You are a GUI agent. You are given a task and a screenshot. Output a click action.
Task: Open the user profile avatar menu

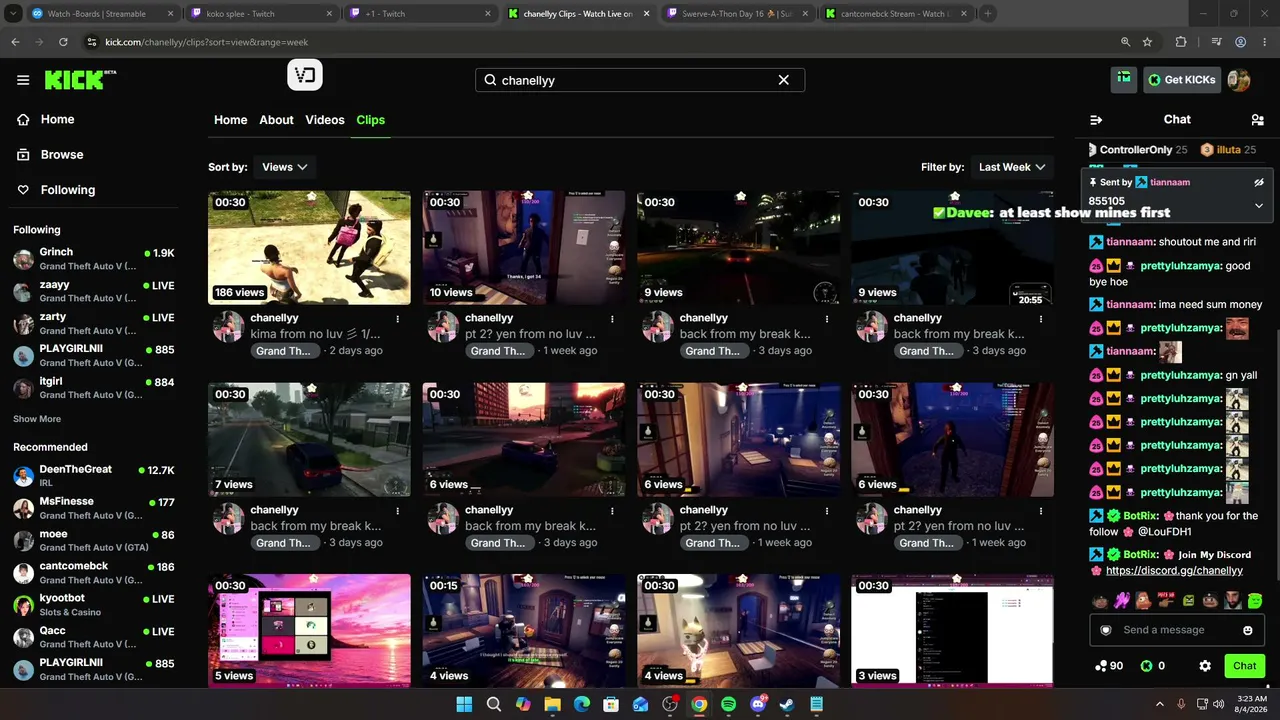pos(1239,80)
